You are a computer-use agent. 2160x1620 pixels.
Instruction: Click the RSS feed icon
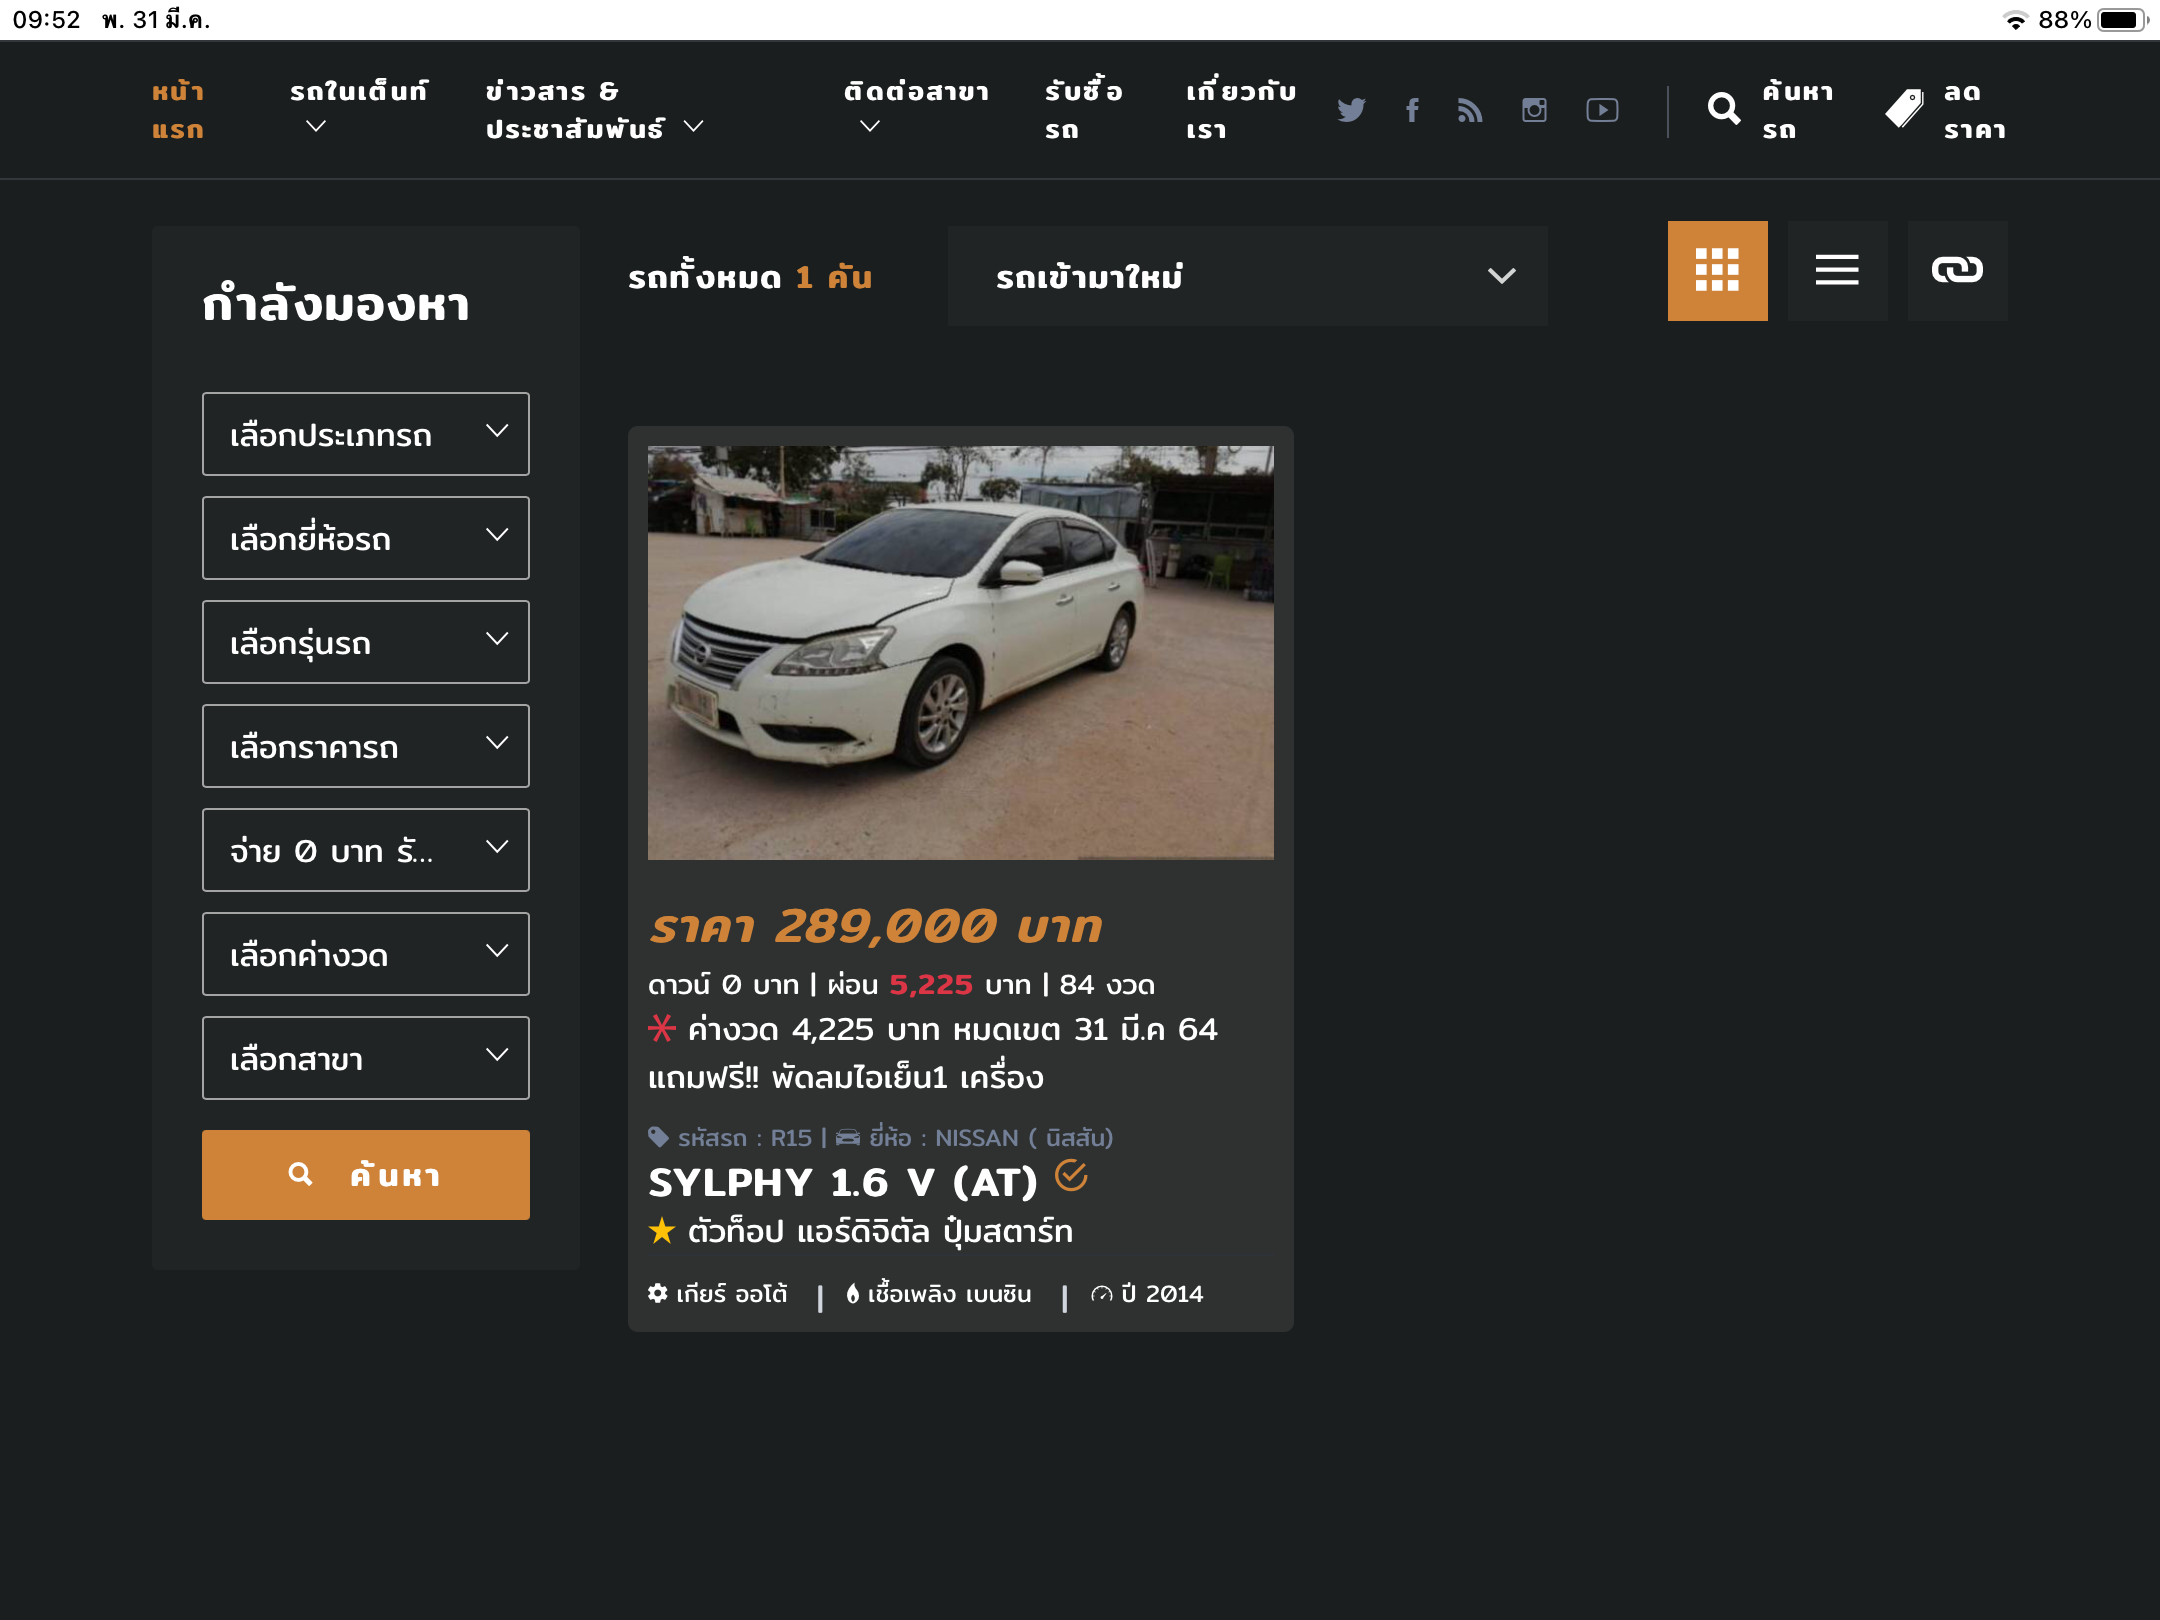1470,110
